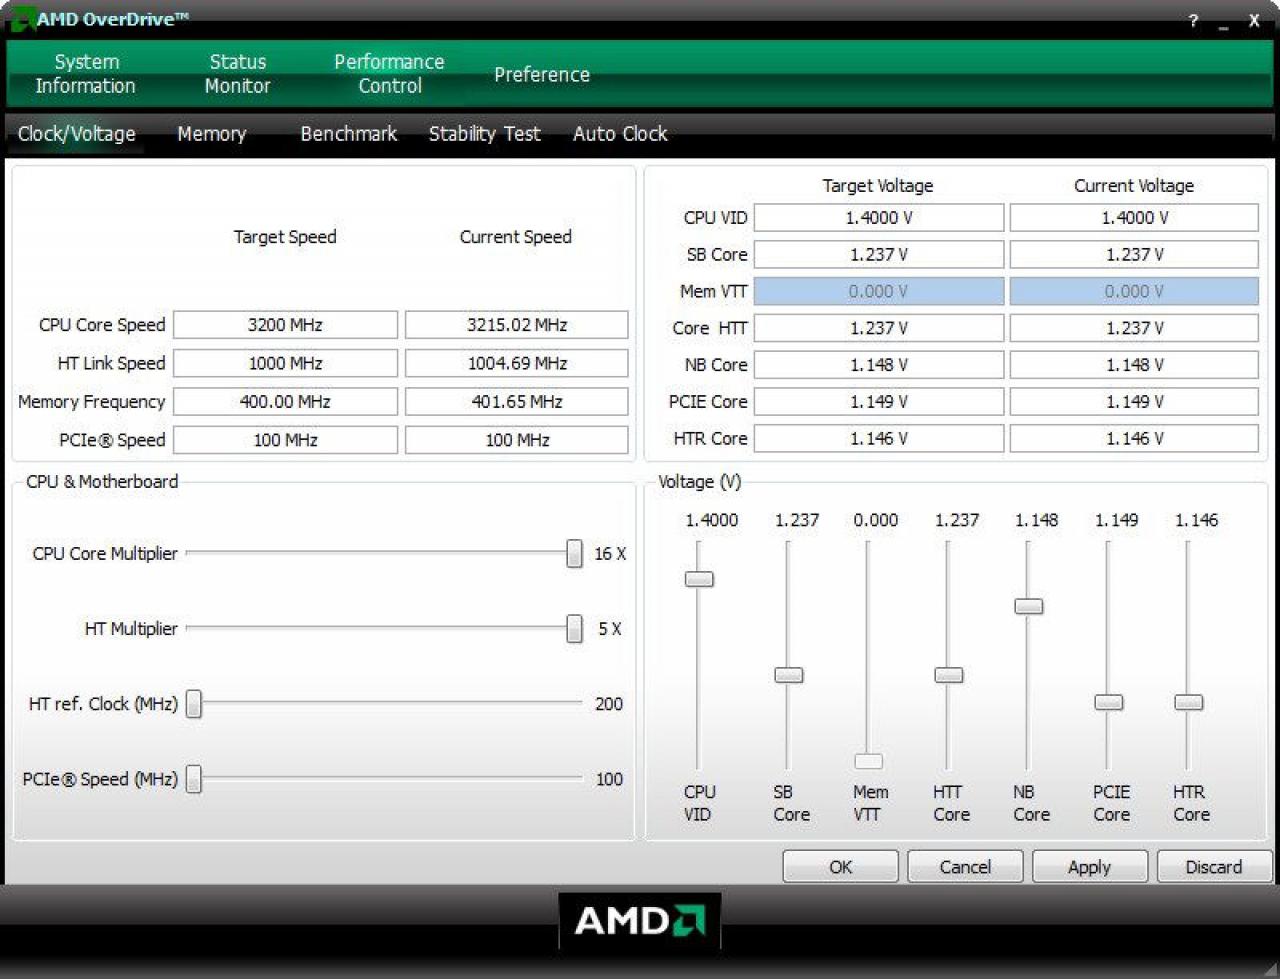
Task: Discard the pending changes
Action: pos(1214,867)
